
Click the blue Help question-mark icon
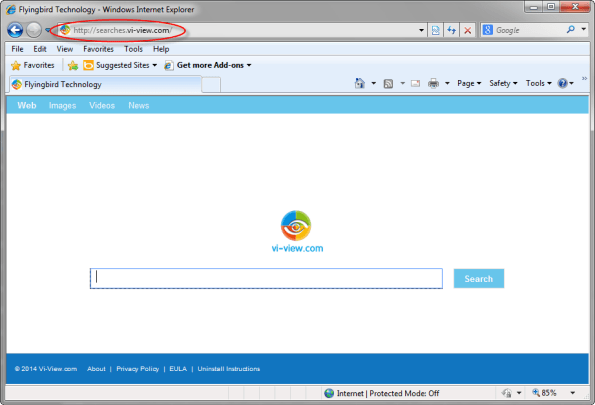pos(562,83)
